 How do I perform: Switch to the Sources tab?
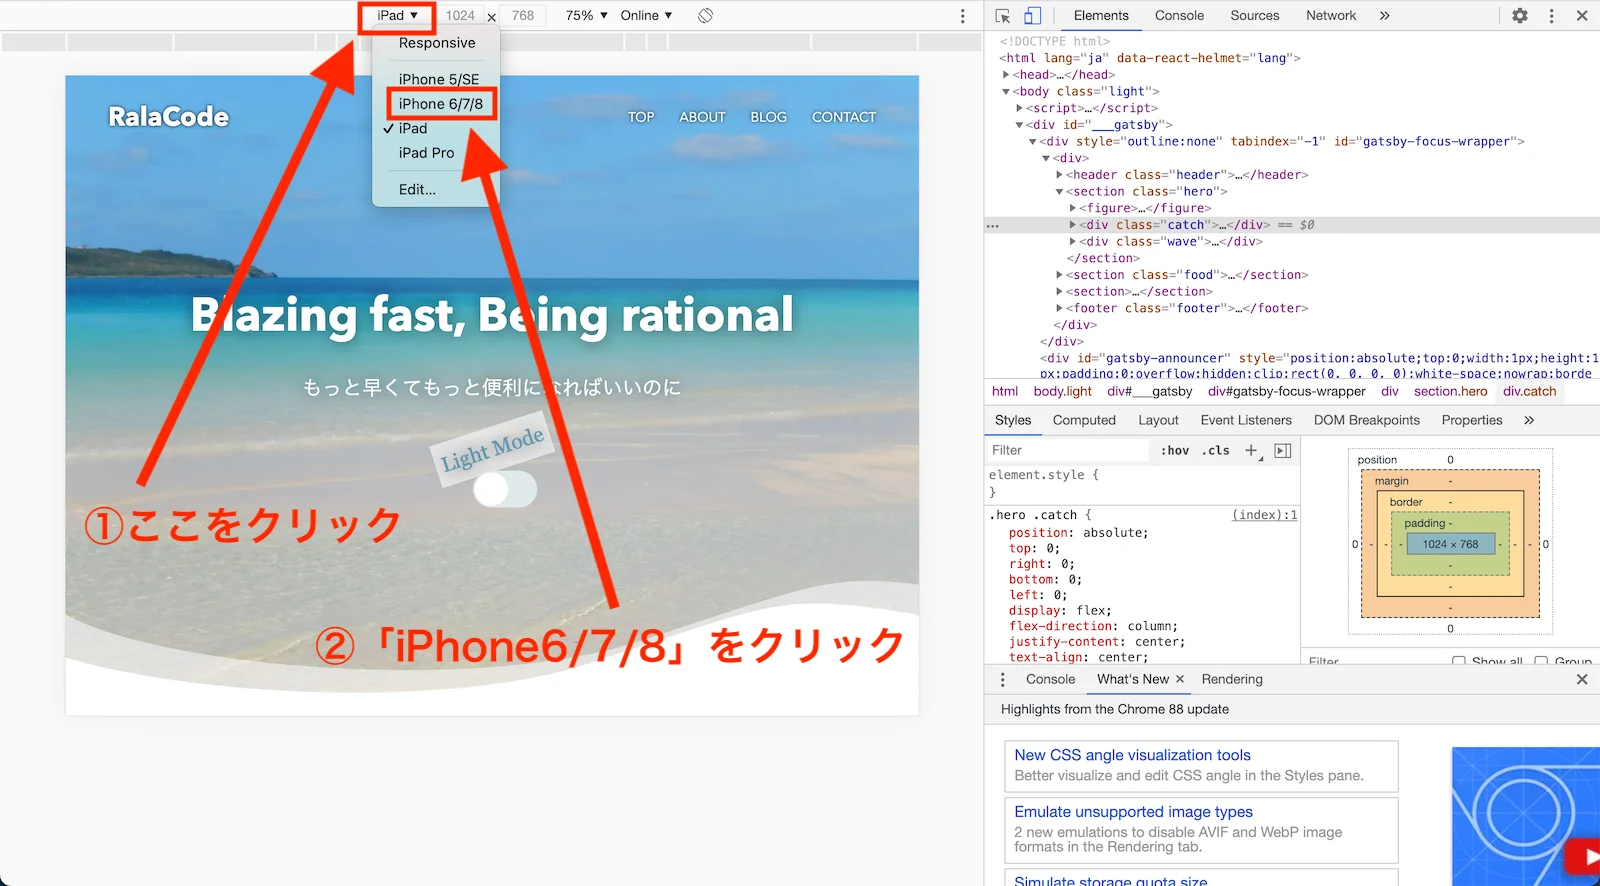(1254, 16)
